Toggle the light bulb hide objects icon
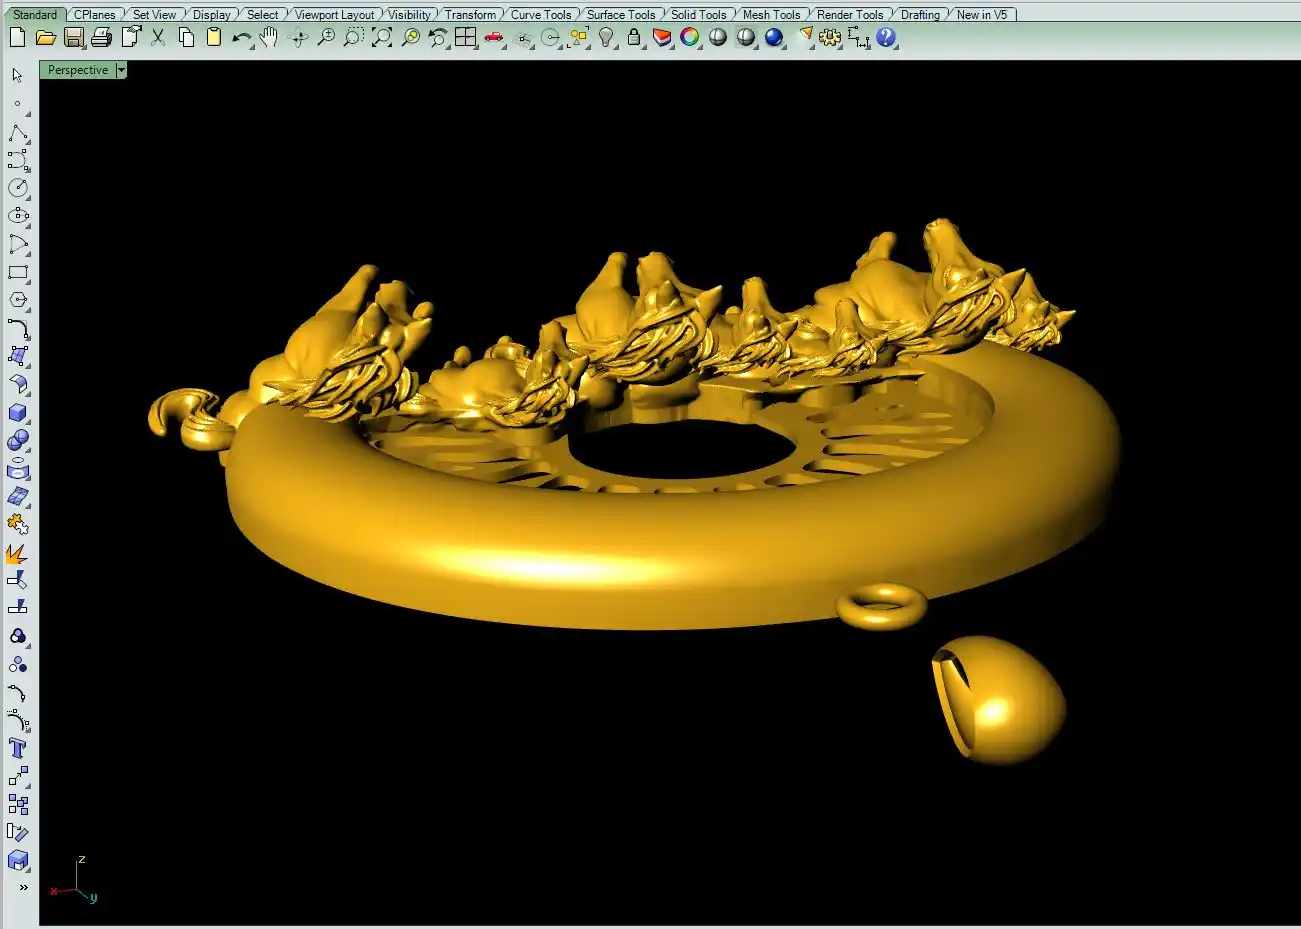Image resolution: width=1301 pixels, height=929 pixels. click(606, 38)
